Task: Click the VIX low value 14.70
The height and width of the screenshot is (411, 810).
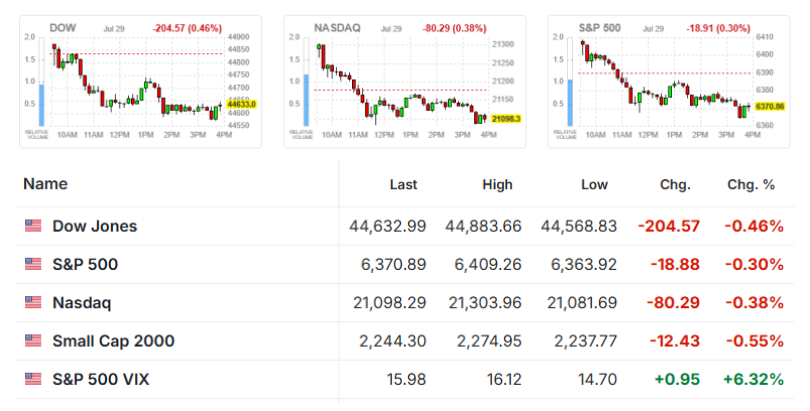Action: click(x=598, y=380)
